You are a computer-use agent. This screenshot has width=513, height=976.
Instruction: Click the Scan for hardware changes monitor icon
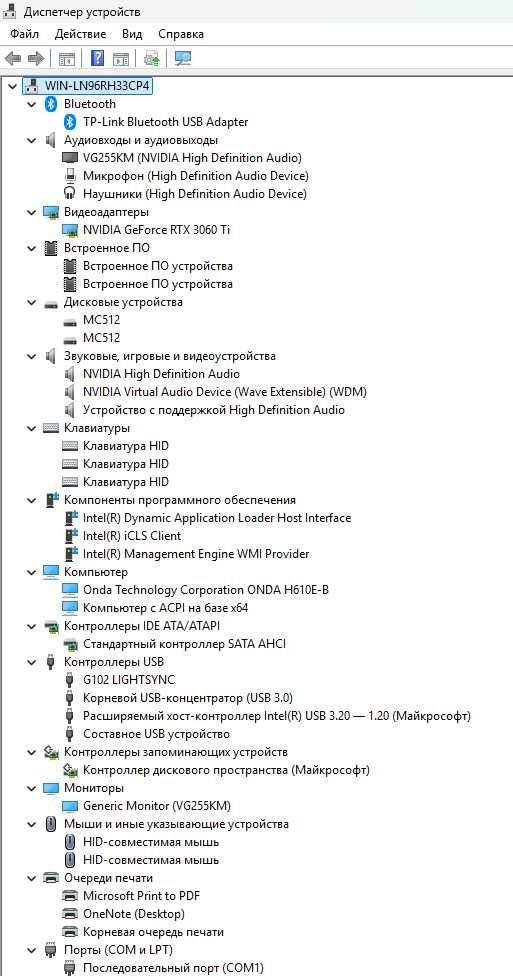pos(183,59)
